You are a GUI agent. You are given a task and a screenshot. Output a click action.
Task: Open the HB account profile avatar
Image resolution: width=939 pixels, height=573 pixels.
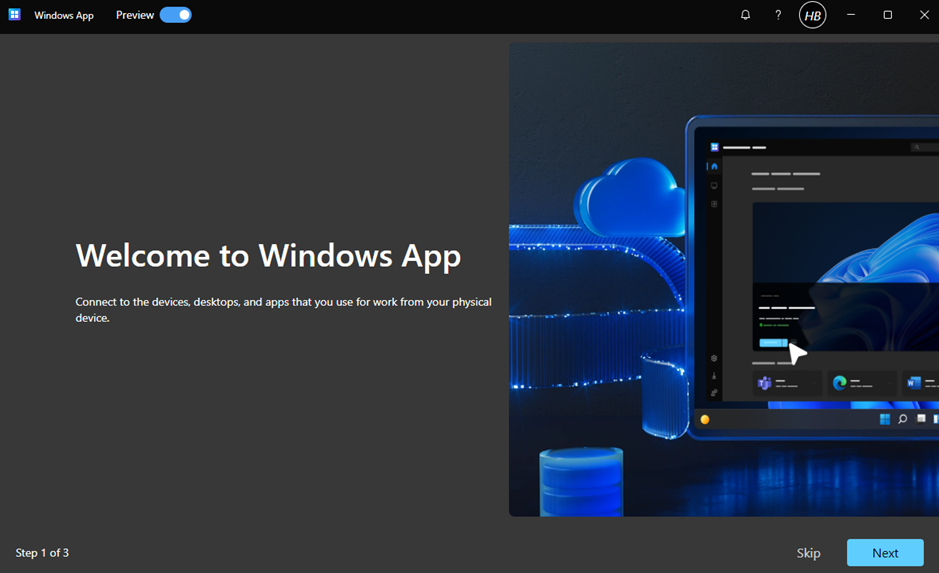click(813, 15)
